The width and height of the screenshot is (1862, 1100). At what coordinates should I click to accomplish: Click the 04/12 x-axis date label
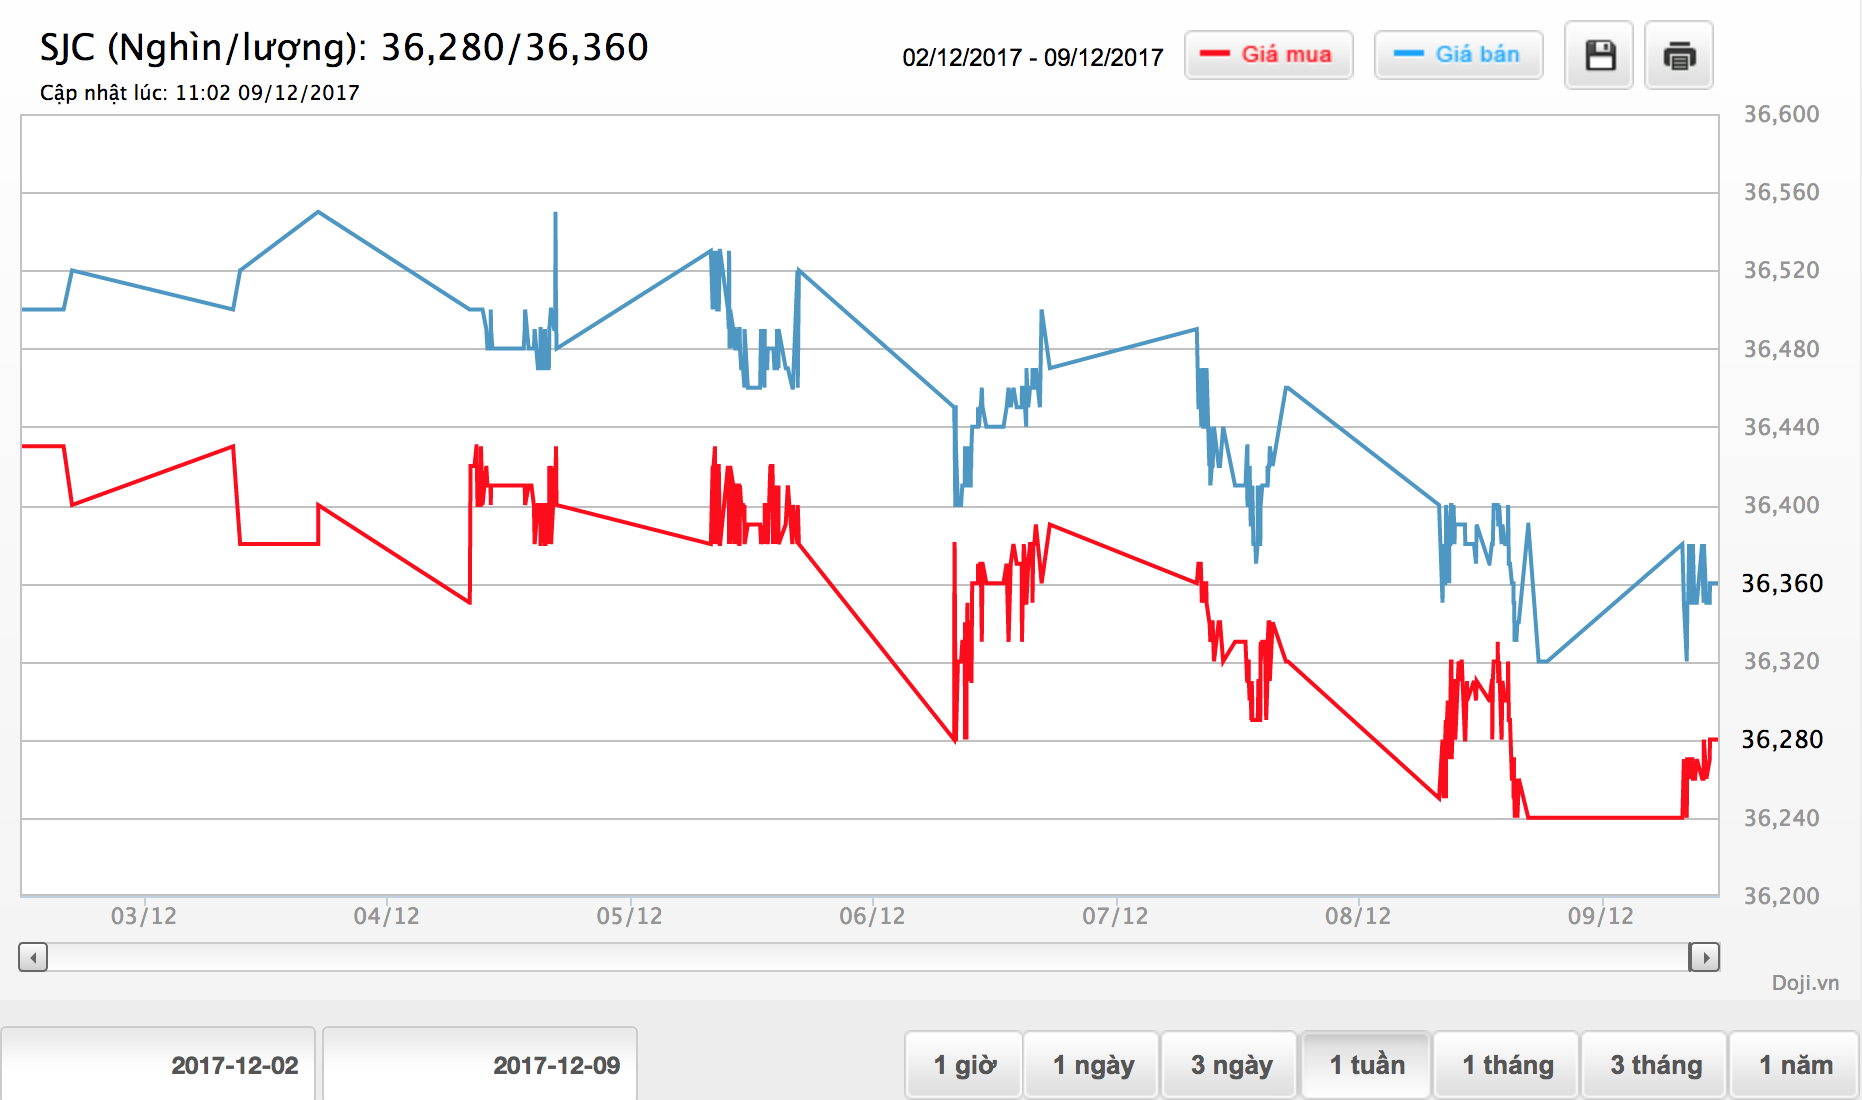tap(386, 916)
